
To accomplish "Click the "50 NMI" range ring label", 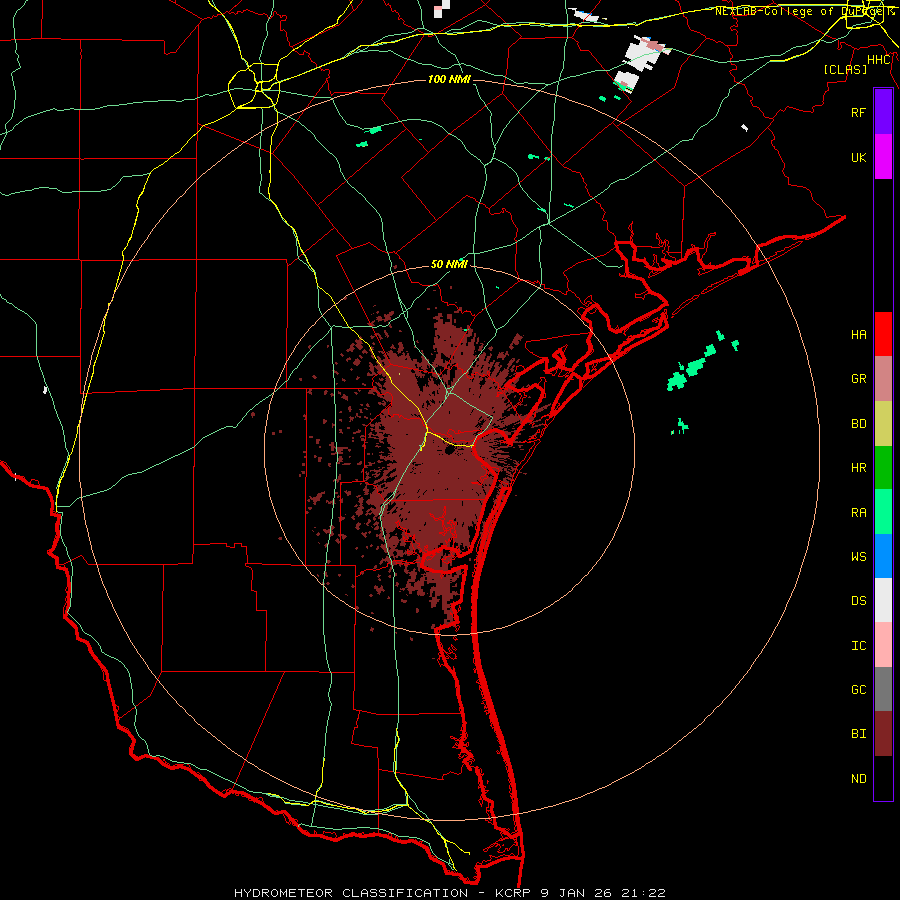I will pyautogui.click(x=449, y=264).
